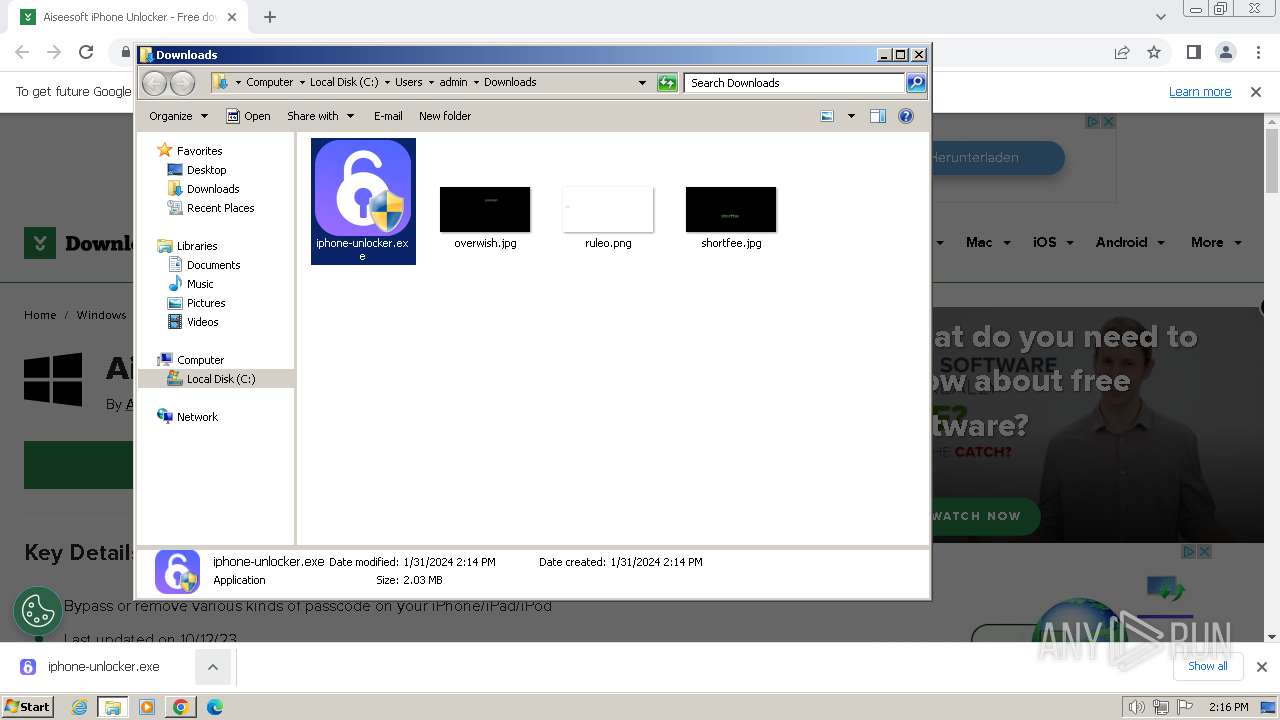Viewport: 1280px width, 720px height.
Task: Reload the Chrome page
Action: click(86, 52)
